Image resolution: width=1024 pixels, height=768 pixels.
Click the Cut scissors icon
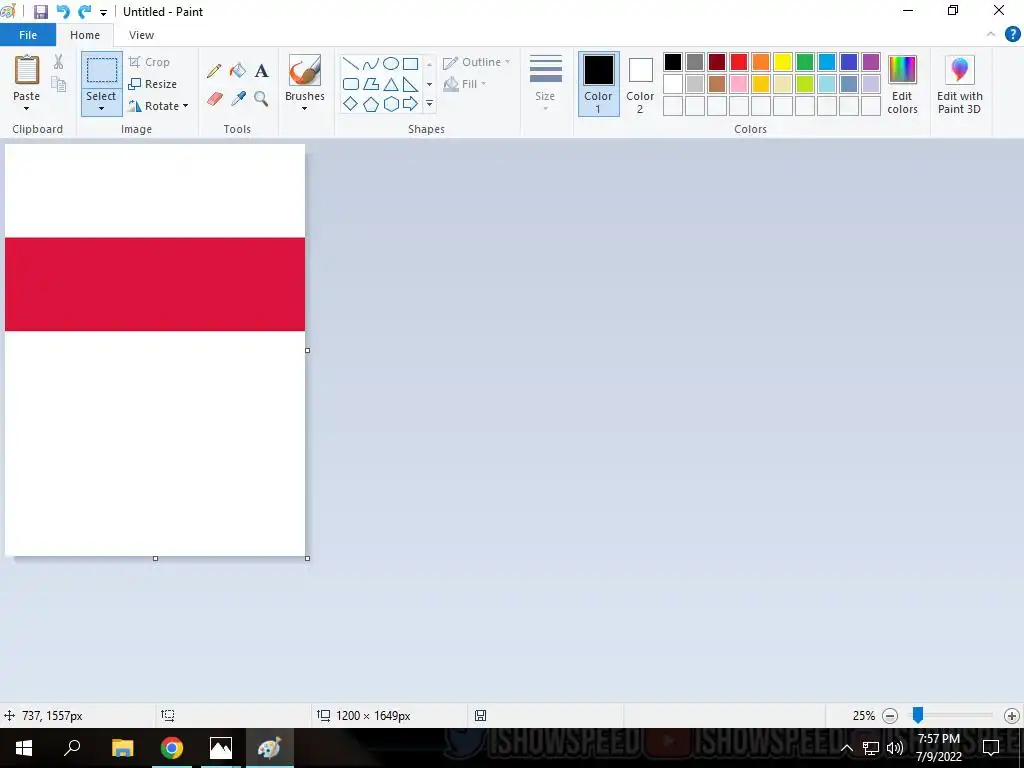click(59, 62)
